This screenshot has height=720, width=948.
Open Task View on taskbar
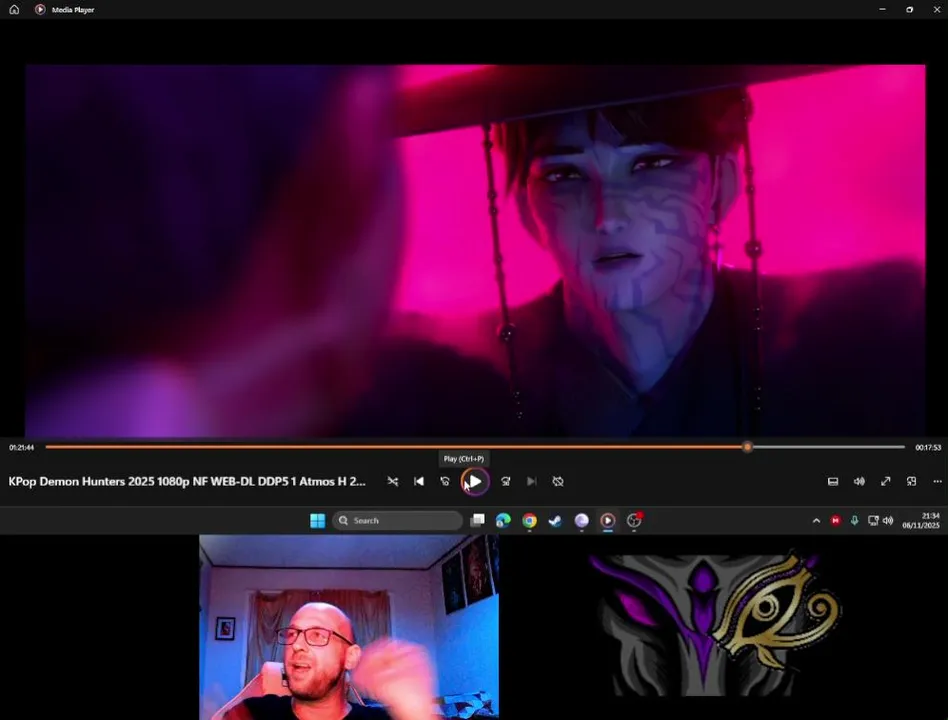(478, 521)
